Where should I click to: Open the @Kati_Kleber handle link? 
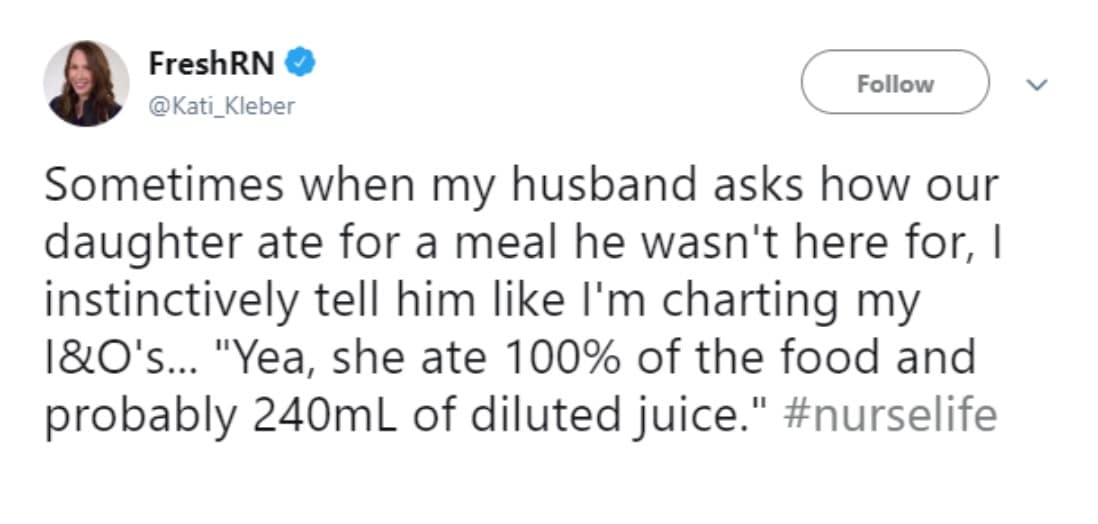tap(221, 105)
